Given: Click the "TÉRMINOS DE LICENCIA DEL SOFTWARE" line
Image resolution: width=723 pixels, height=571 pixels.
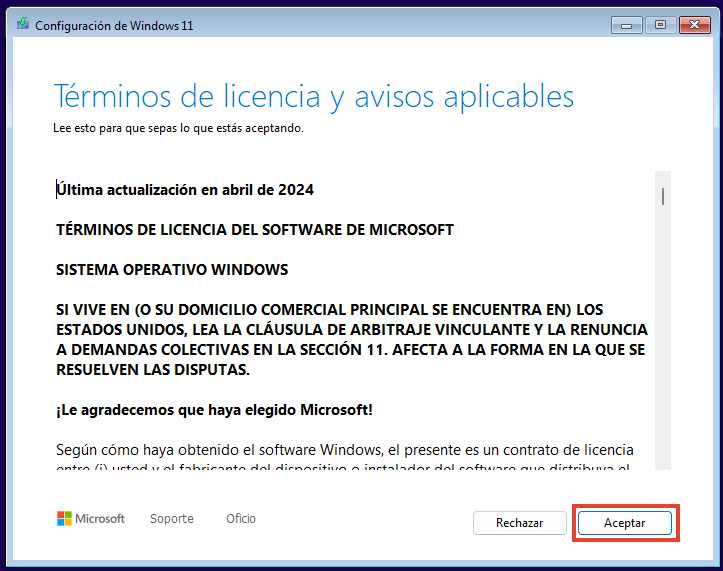Looking at the screenshot, I should 255,230.
